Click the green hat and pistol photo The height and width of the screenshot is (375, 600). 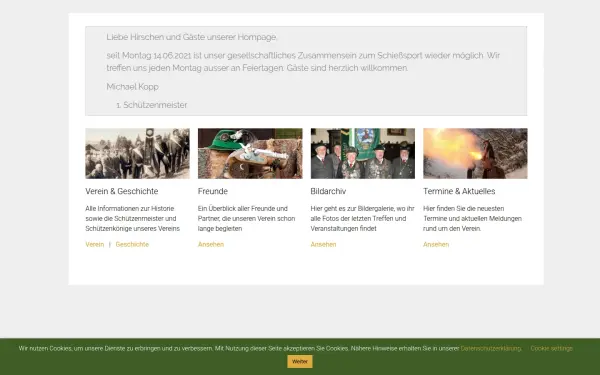[x=250, y=153]
